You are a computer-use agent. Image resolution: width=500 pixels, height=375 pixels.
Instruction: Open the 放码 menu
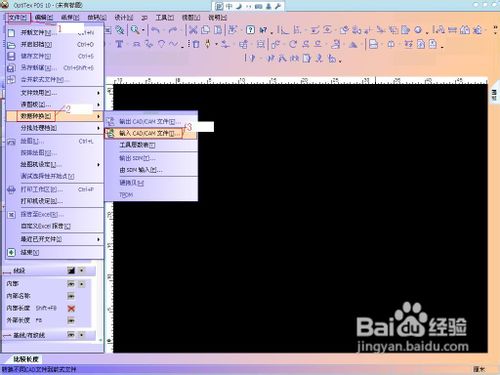(x=97, y=18)
